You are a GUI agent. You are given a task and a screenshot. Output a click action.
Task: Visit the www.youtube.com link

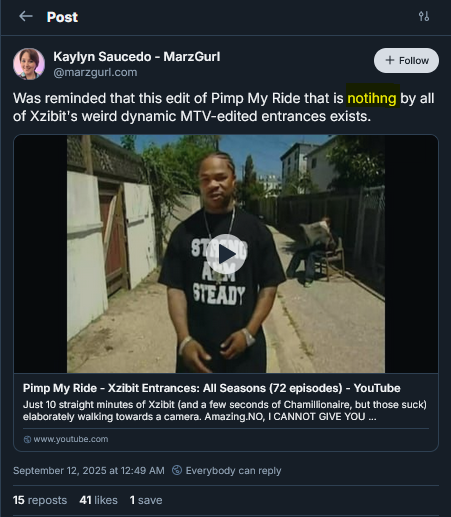click(x=71, y=439)
